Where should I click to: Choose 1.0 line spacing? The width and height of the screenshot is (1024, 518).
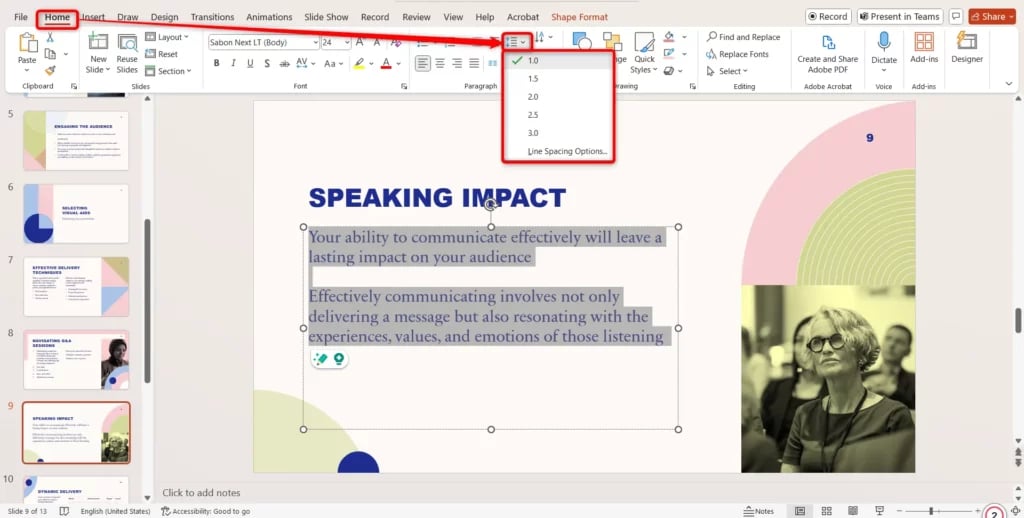(x=558, y=61)
